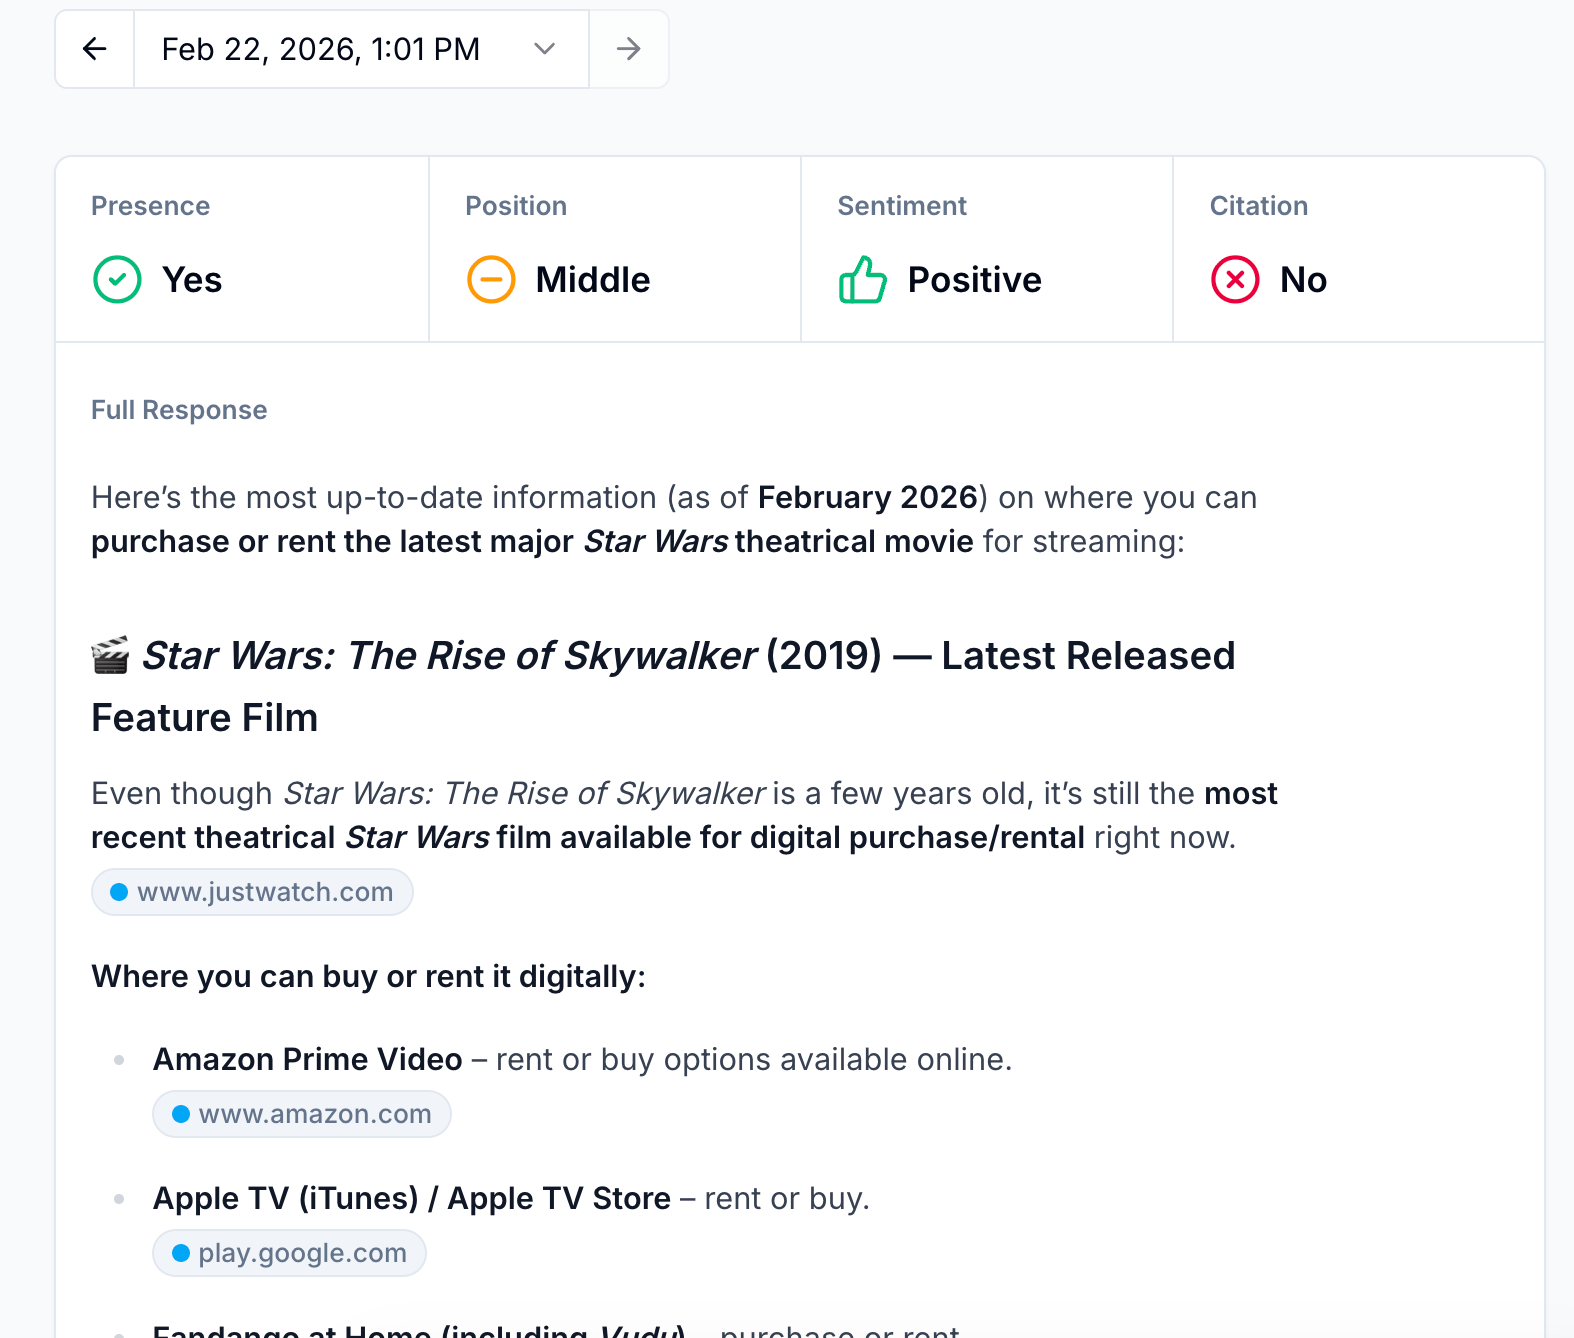Click 'Where you can buy or rent' text
This screenshot has height=1338, width=1574.
368,976
